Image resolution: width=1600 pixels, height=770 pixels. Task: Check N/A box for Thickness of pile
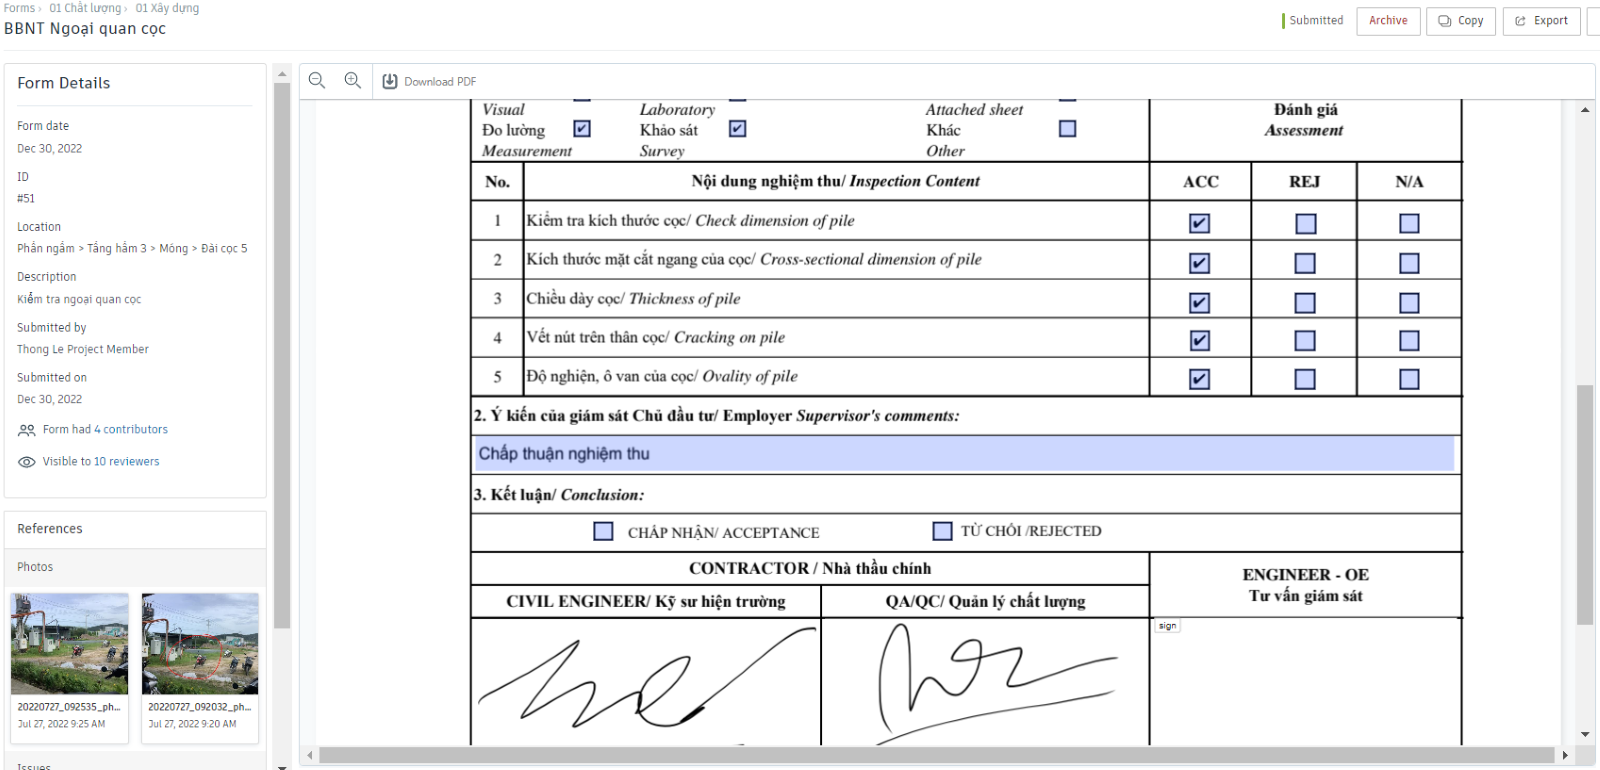tap(1409, 303)
